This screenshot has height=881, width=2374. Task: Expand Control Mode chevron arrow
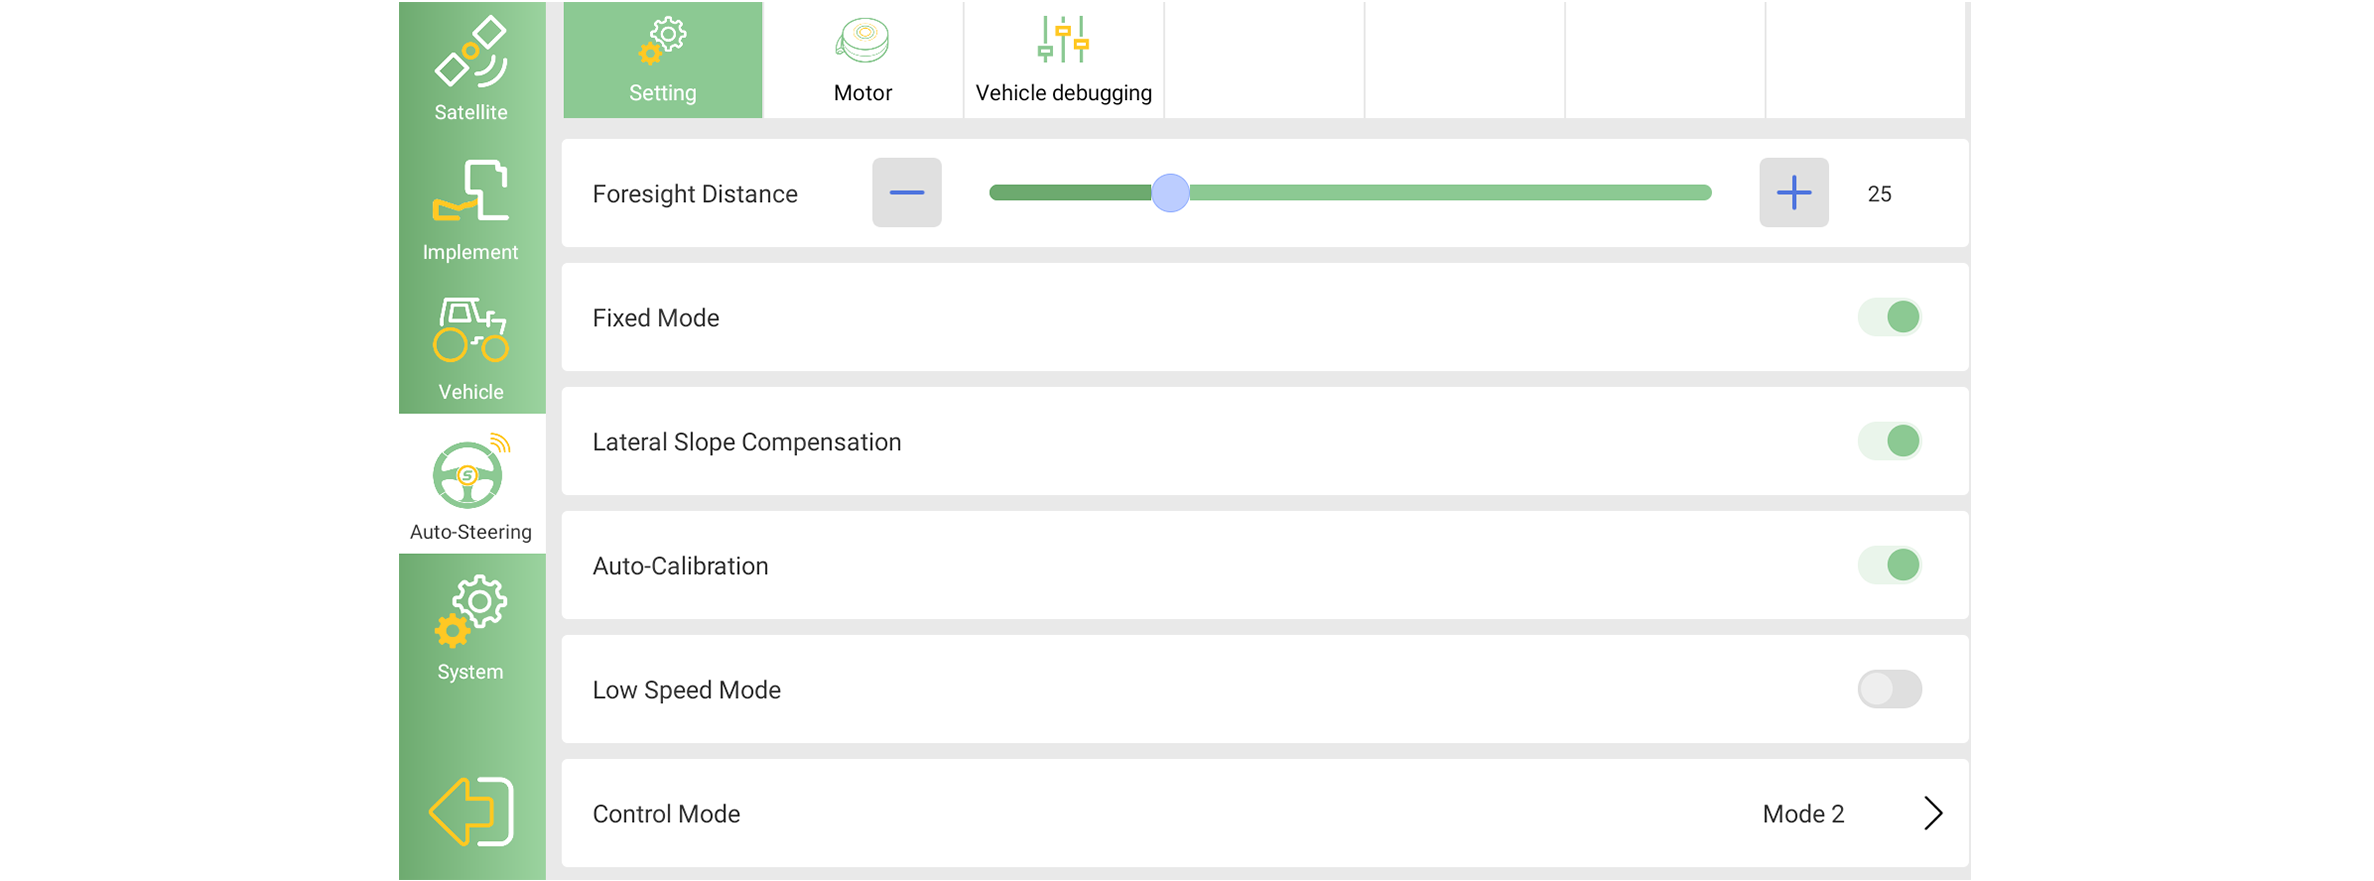(x=1932, y=813)
